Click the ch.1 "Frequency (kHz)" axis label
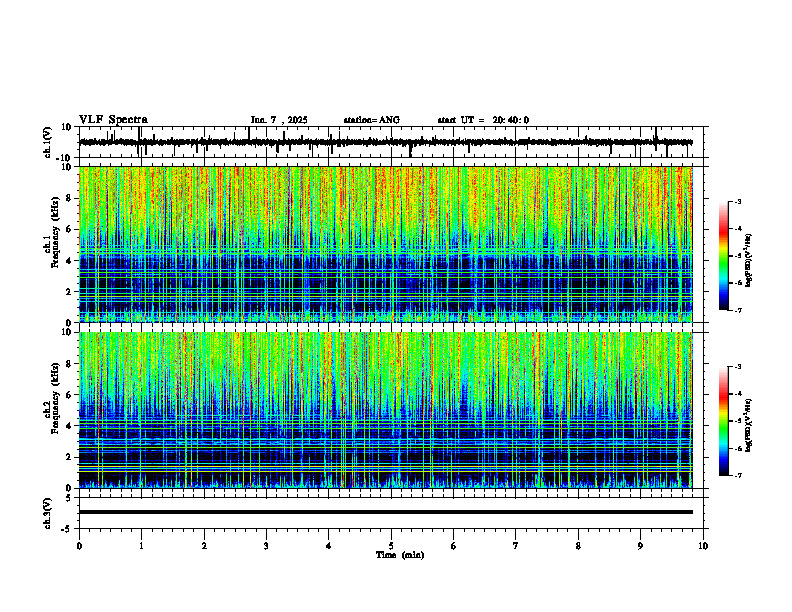792x612 pixels. tap(55, 233)
